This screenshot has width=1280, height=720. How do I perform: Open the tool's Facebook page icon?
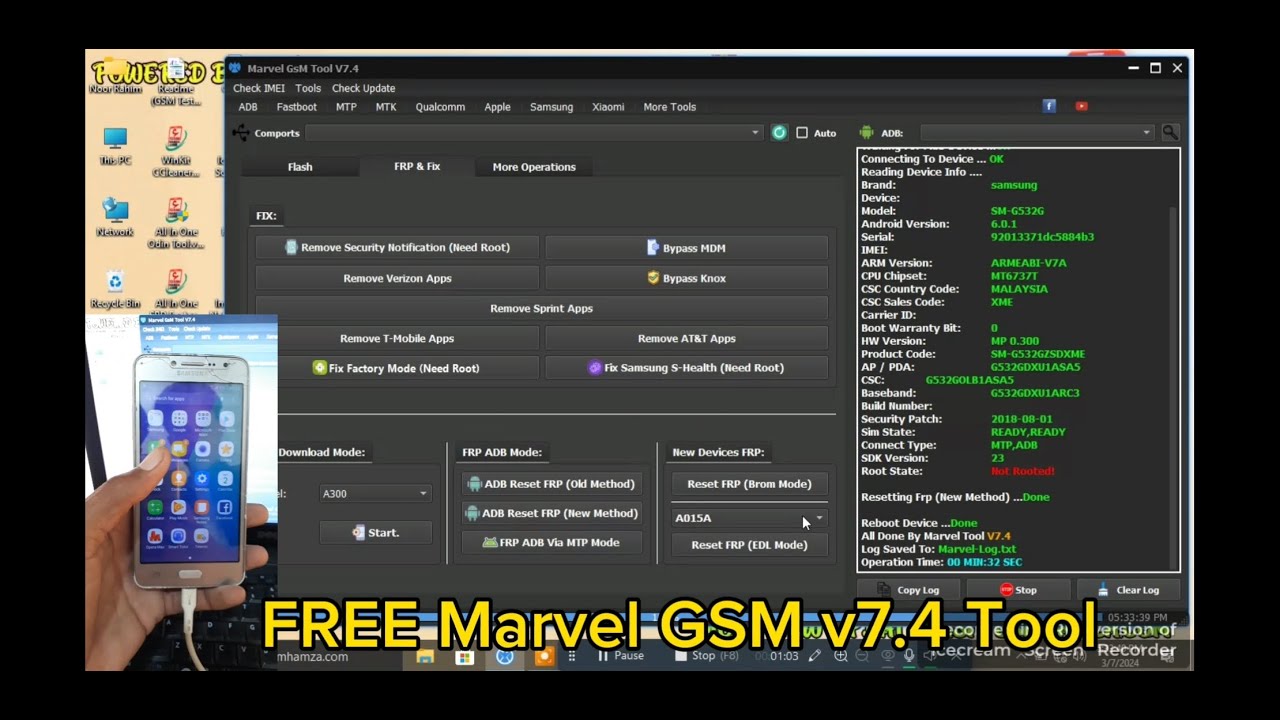pos(1049,106)
